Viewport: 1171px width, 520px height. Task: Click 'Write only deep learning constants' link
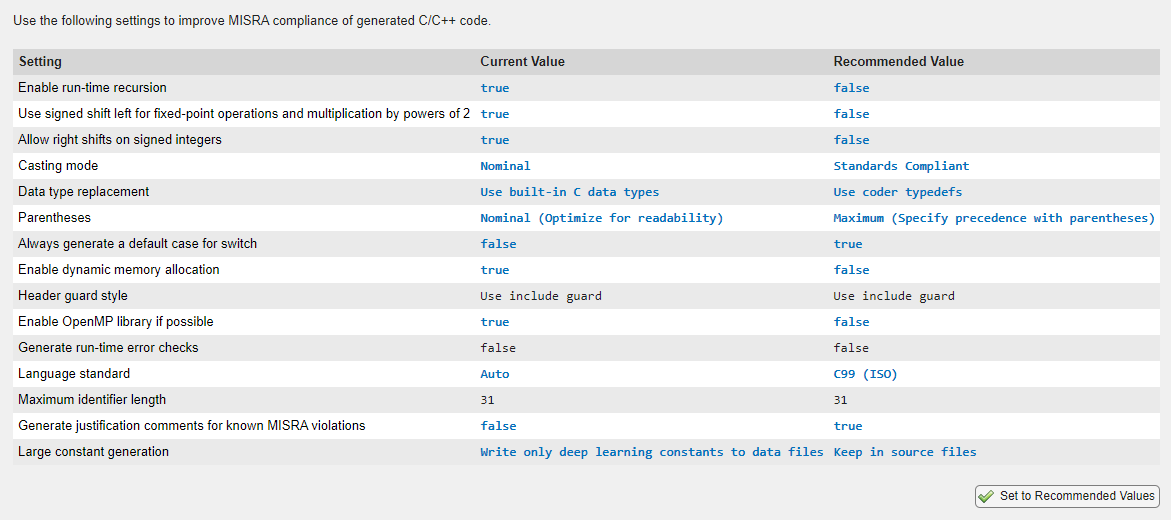pos(651,452)
